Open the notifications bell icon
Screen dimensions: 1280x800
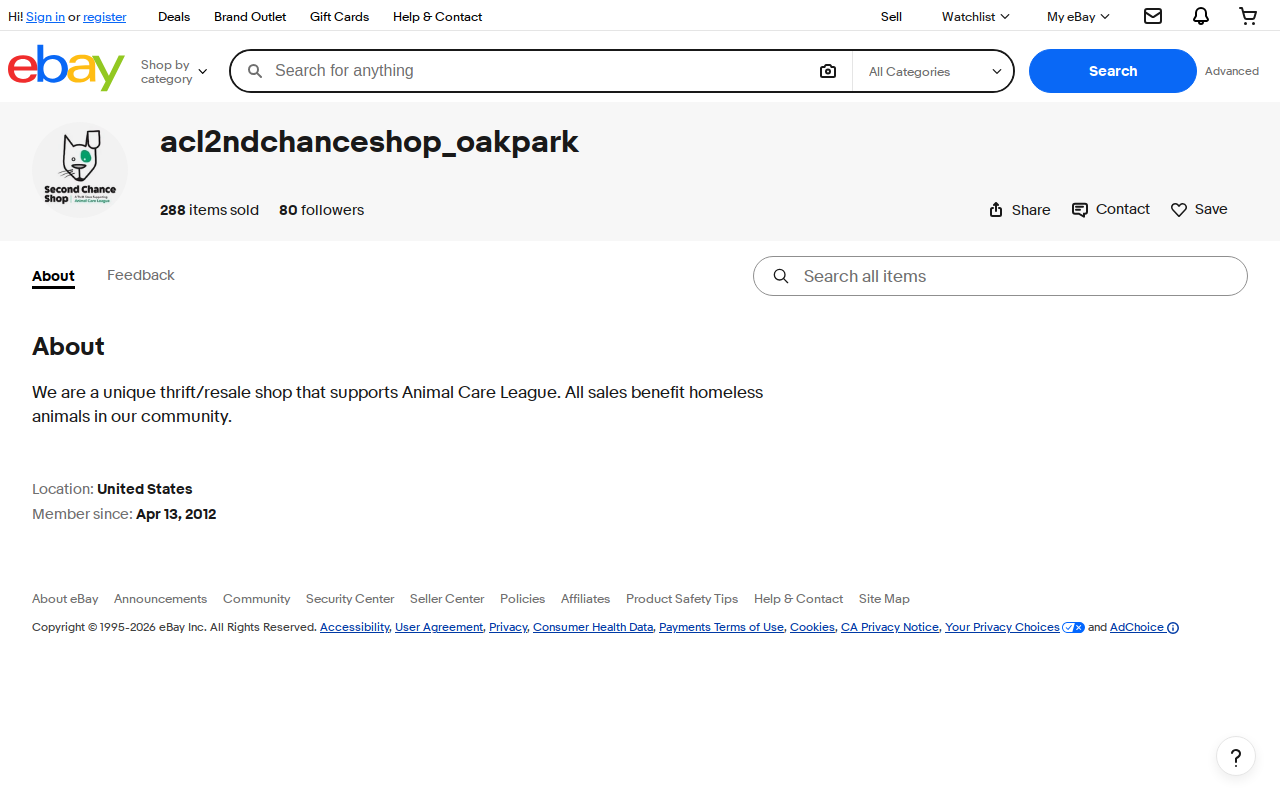click(x=1201, y=16)
